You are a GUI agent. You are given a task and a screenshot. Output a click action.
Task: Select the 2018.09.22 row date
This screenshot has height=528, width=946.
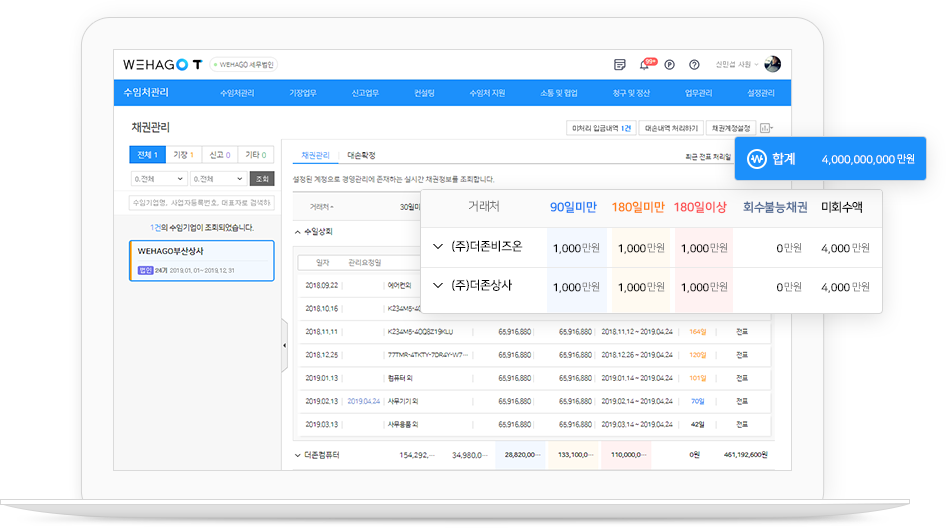pos(322,285)
